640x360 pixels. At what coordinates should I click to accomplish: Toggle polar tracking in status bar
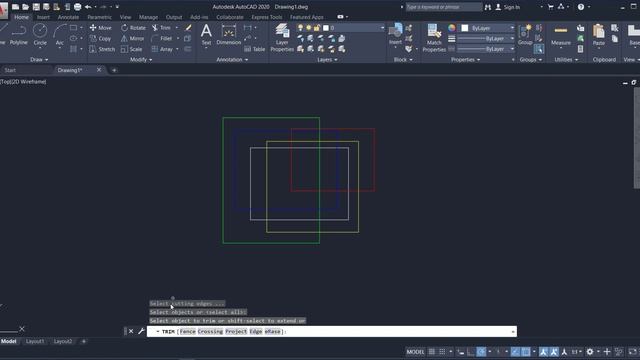pyautogui.click(x=481, y=351)
